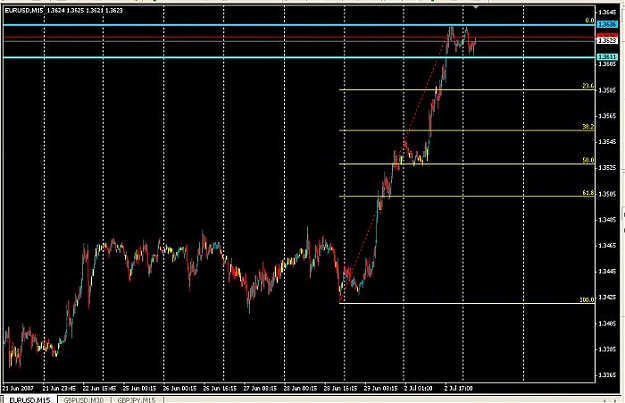Click the Fibonacci 100.0 level label
Screen dimensions: 625x403
coord(587,300)
